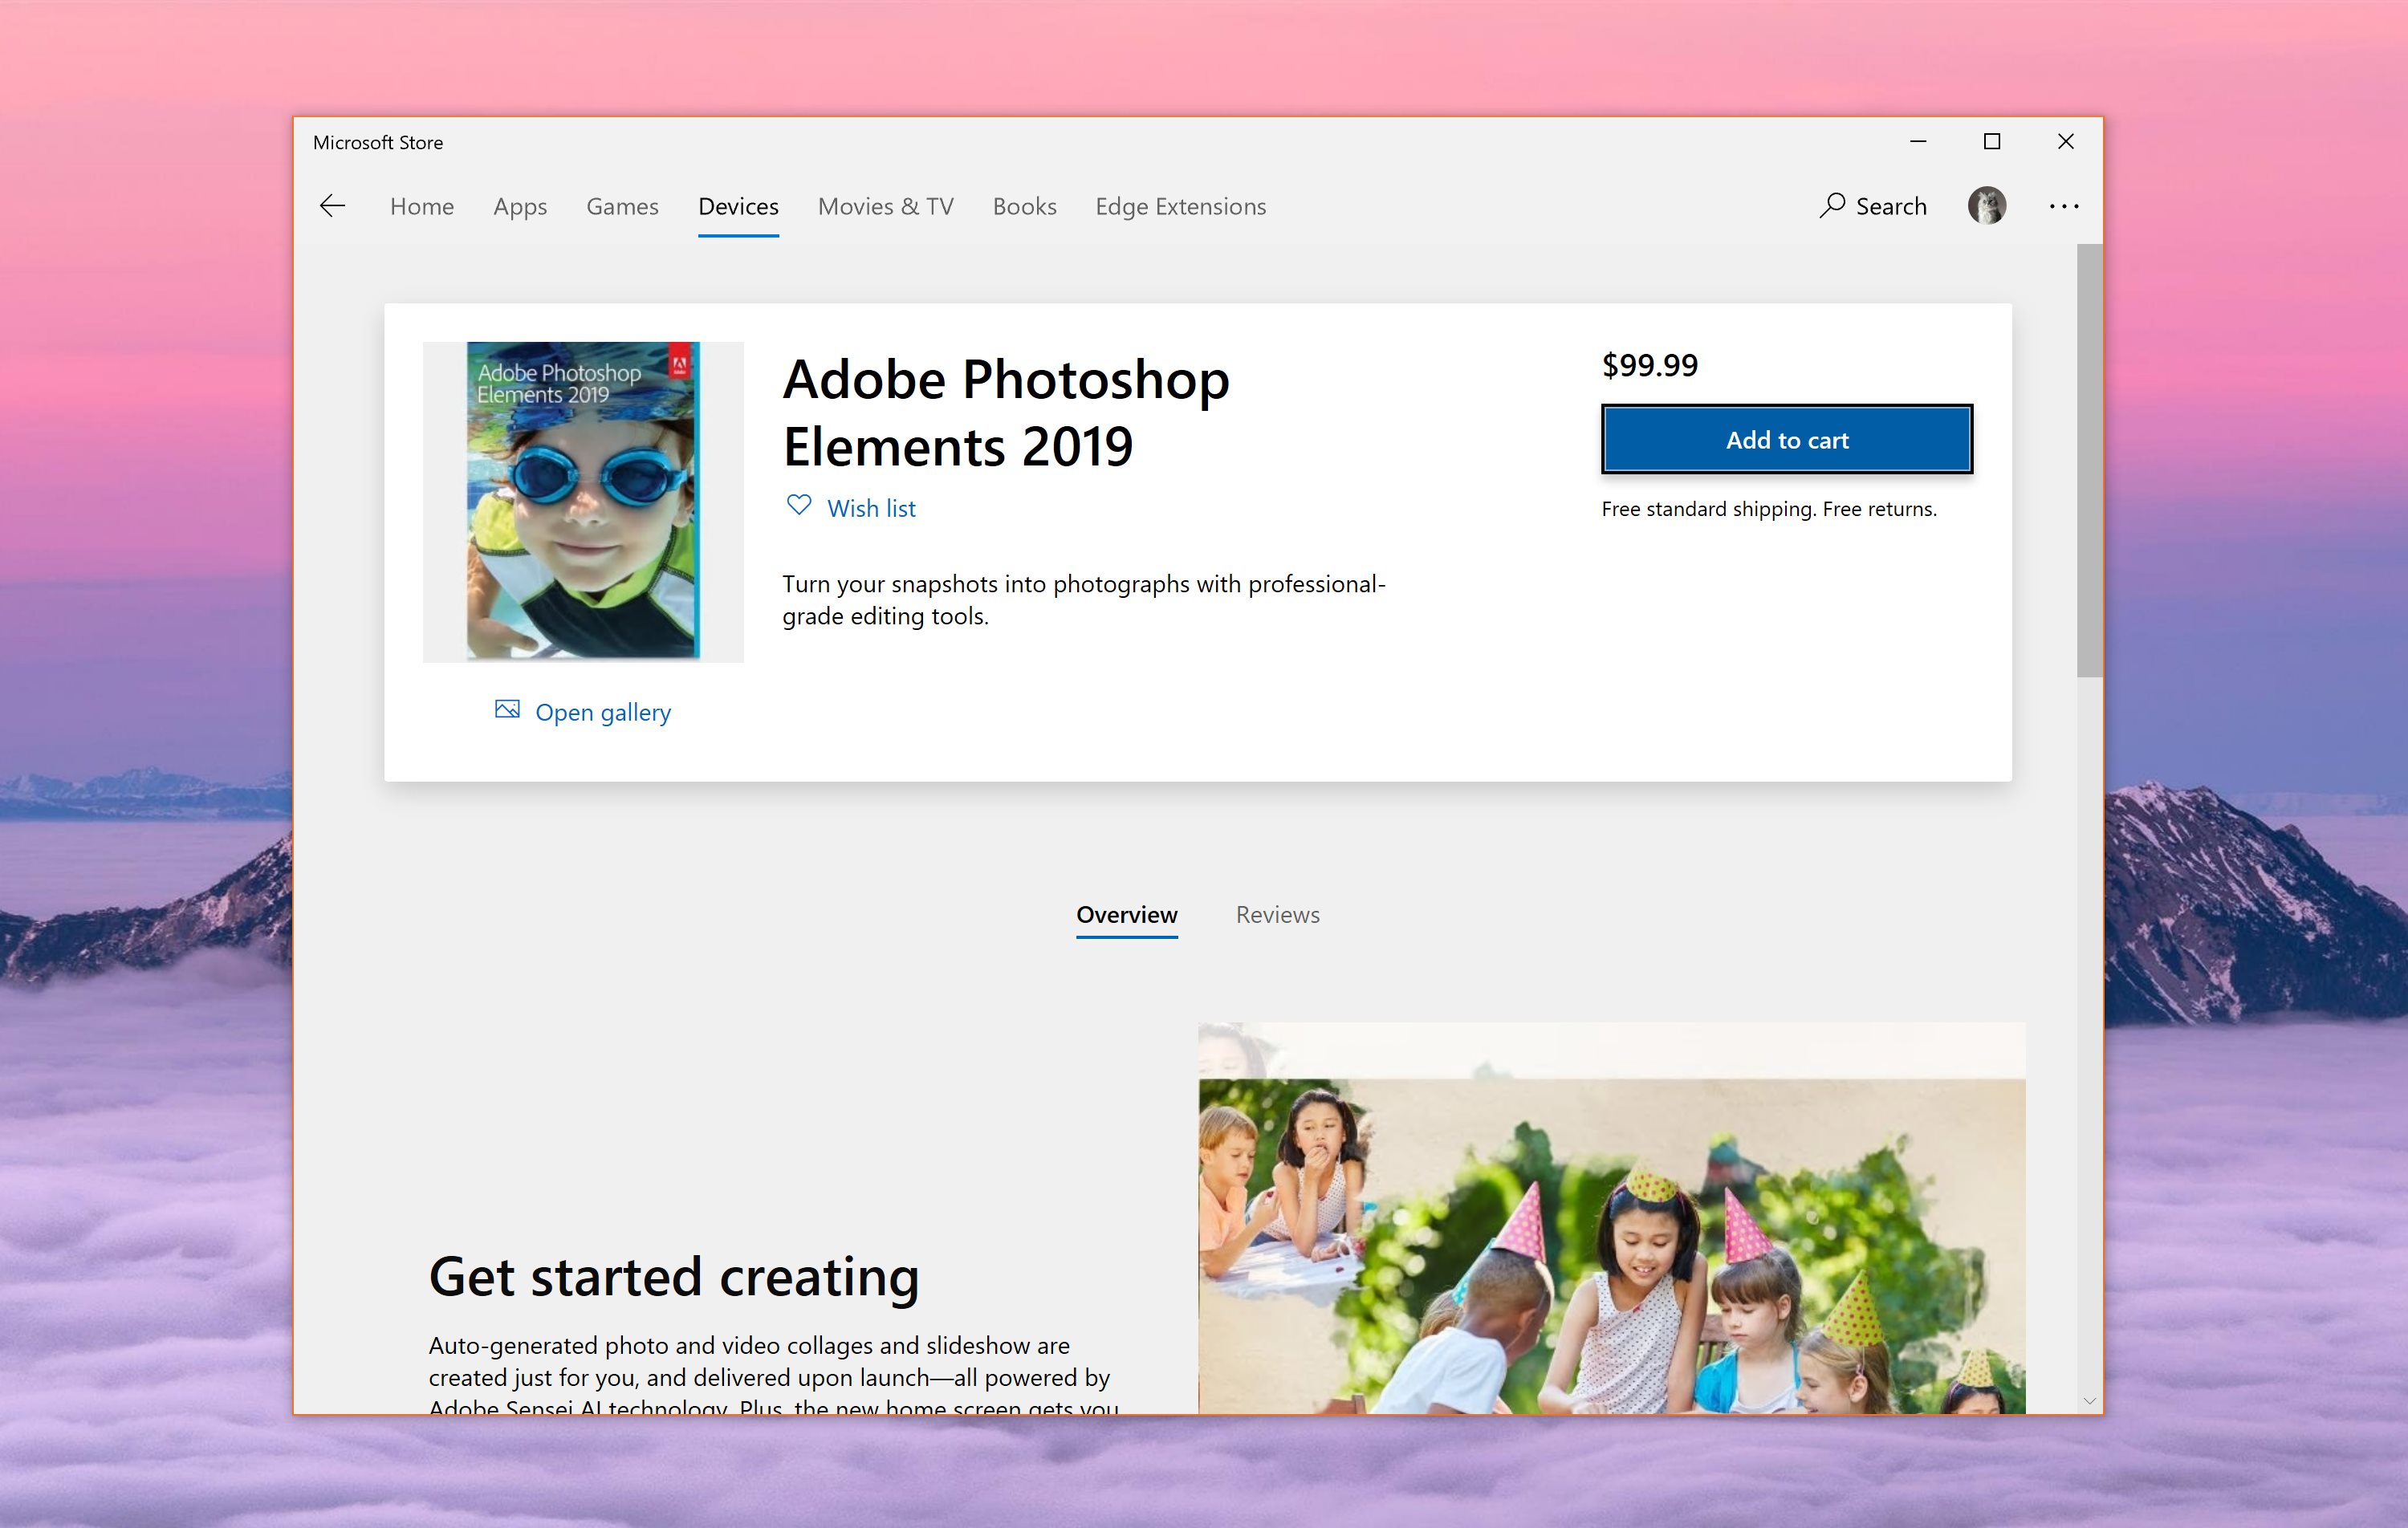
Task: Add Adobe Photoshop Elements 2019 to cart
Action: click(x=1787, y=438)
